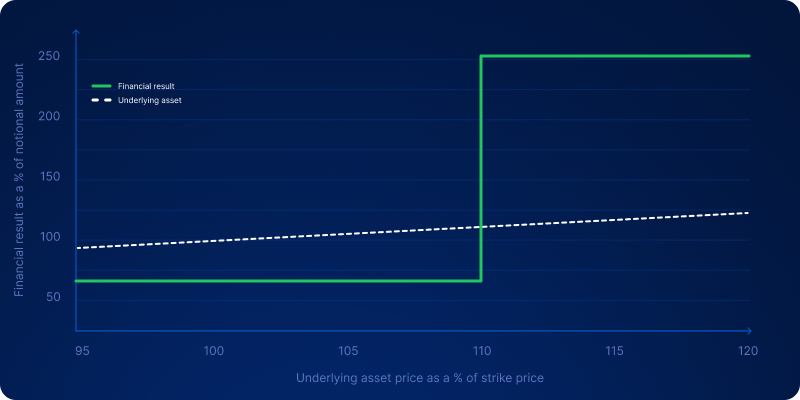Click the 50 y-axis tick label

tap(54, 298)
